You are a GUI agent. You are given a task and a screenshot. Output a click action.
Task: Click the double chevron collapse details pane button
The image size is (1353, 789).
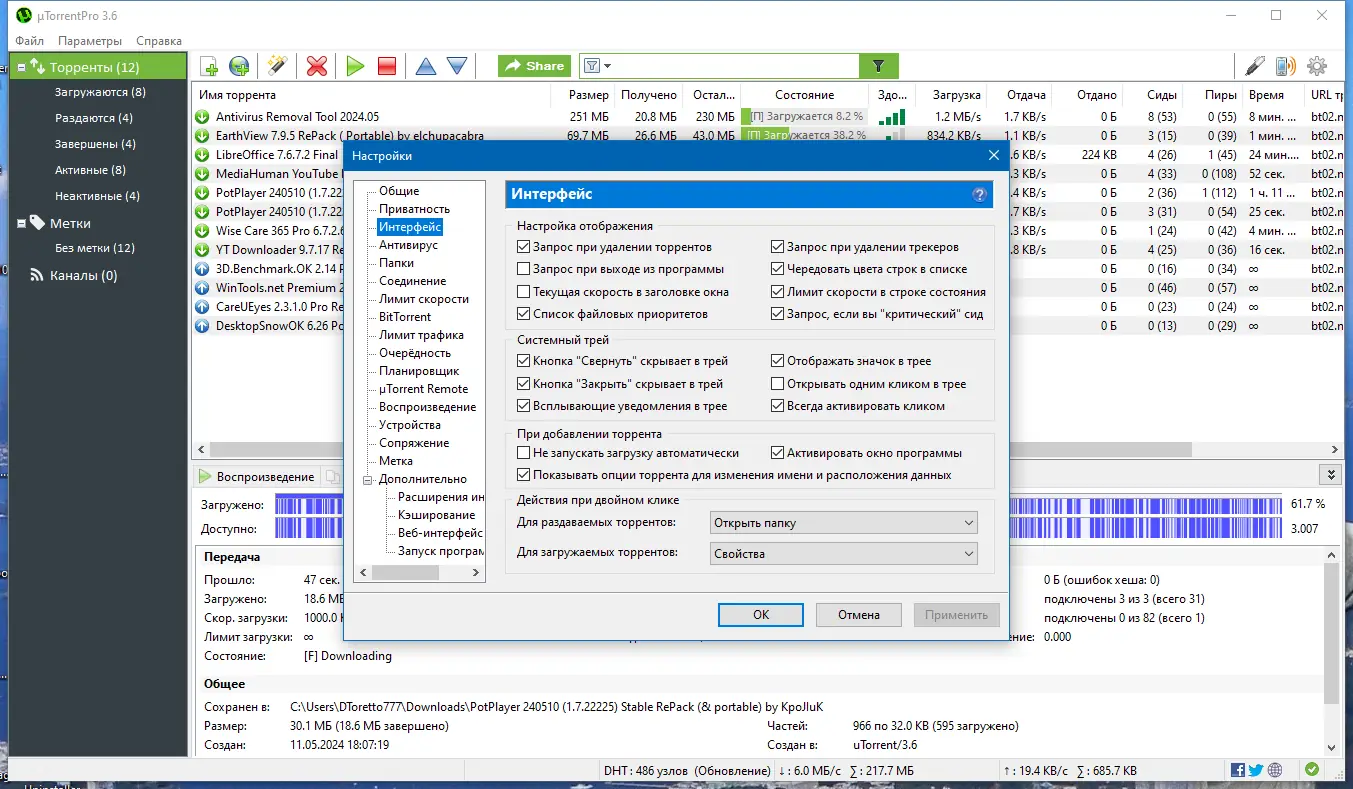(x=1330, y=476)
